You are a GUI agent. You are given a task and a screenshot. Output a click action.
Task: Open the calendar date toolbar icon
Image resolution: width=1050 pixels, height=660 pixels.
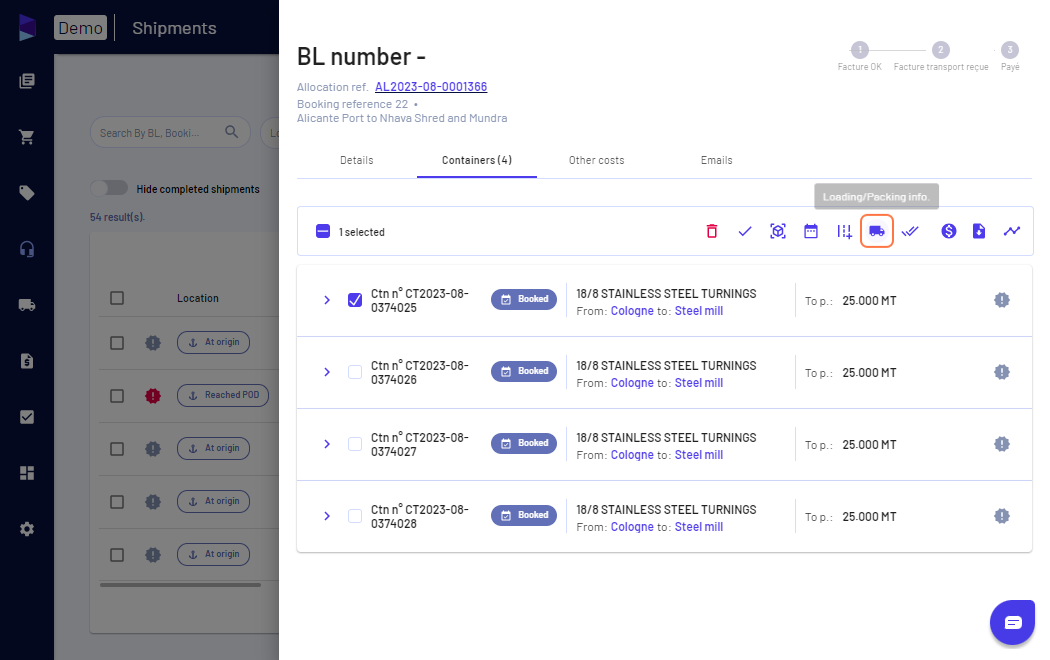(811, 232)
